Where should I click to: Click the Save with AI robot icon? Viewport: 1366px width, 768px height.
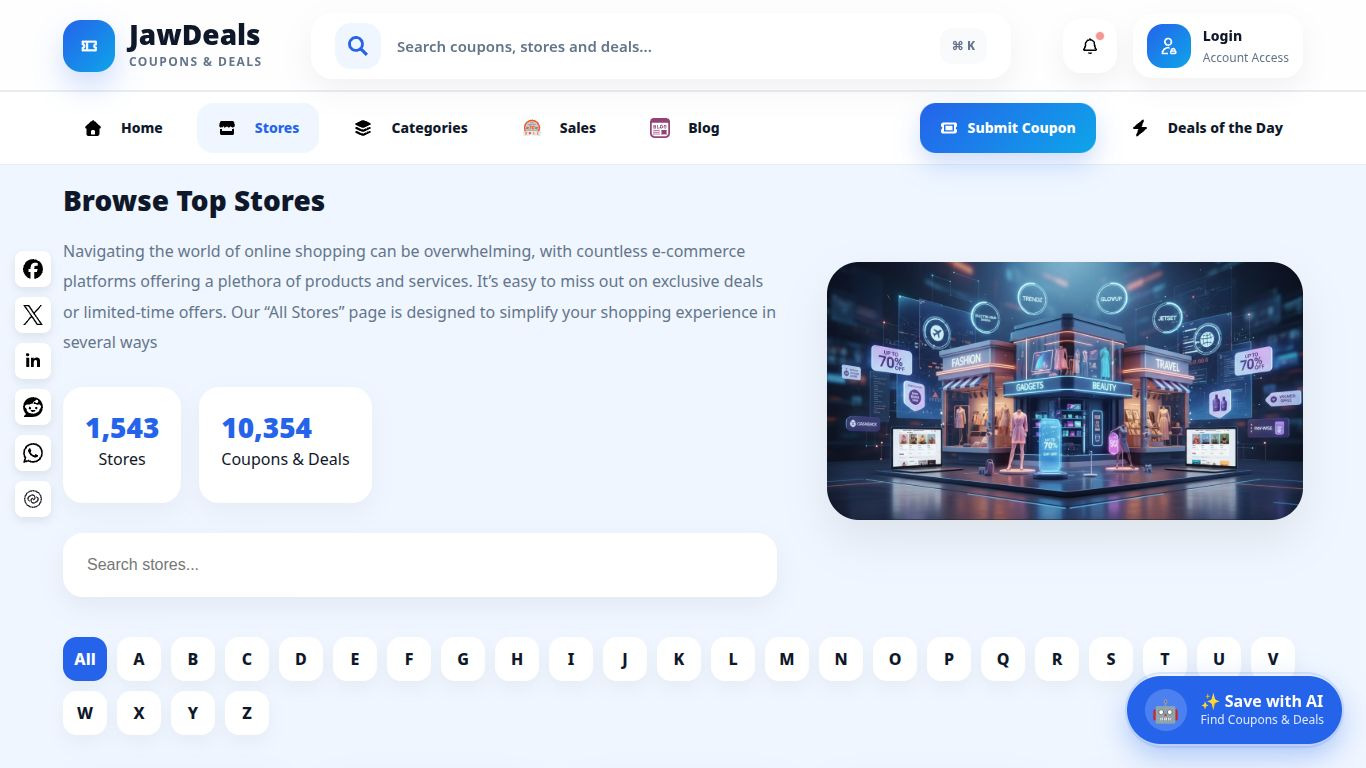click(x=1166, y=710)
